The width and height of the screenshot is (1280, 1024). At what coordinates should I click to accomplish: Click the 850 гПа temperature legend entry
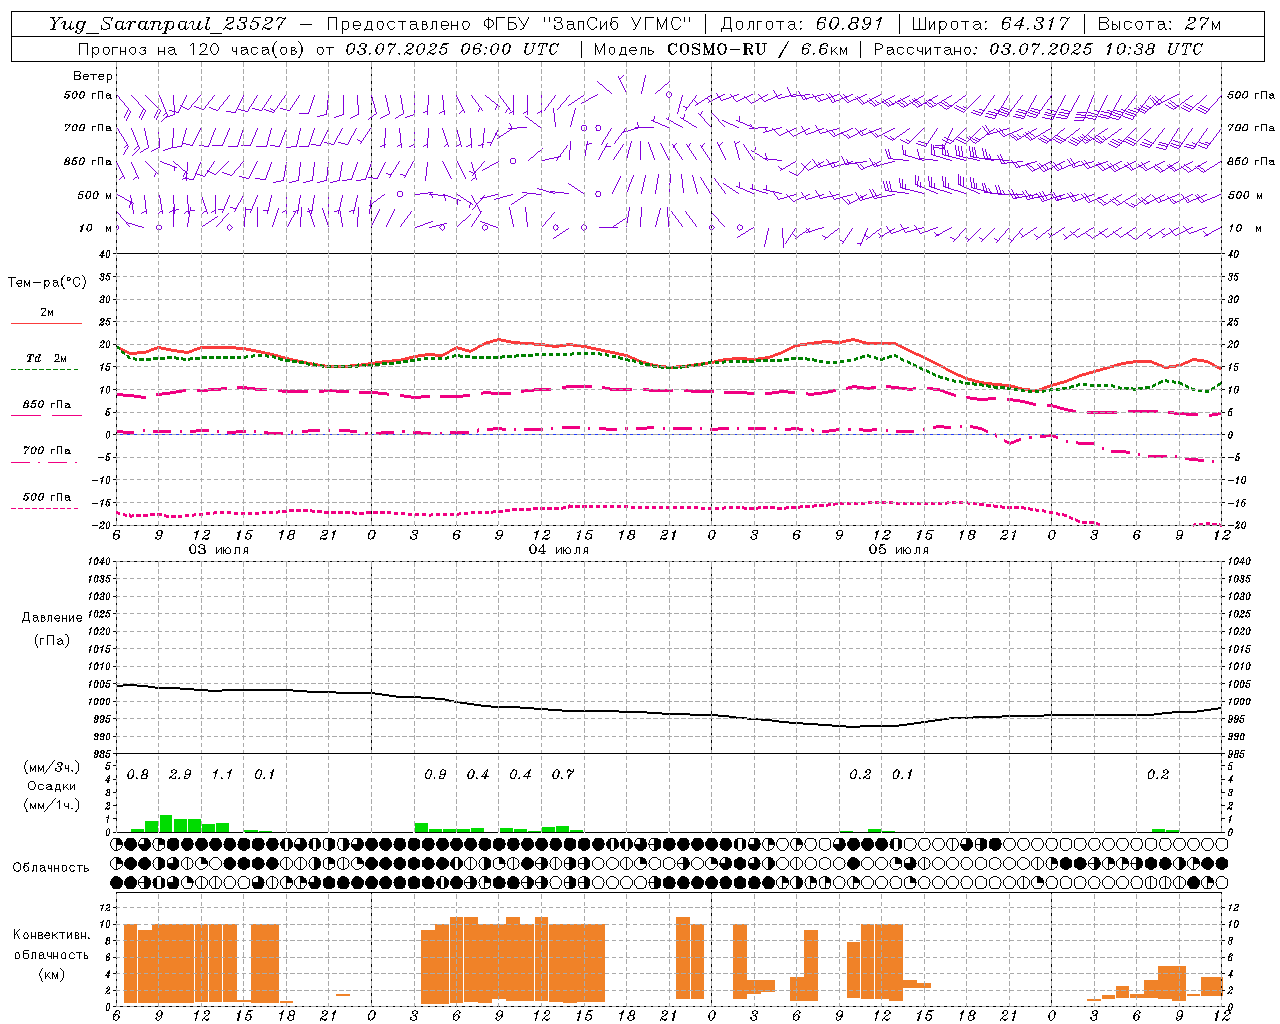(47, 405)
